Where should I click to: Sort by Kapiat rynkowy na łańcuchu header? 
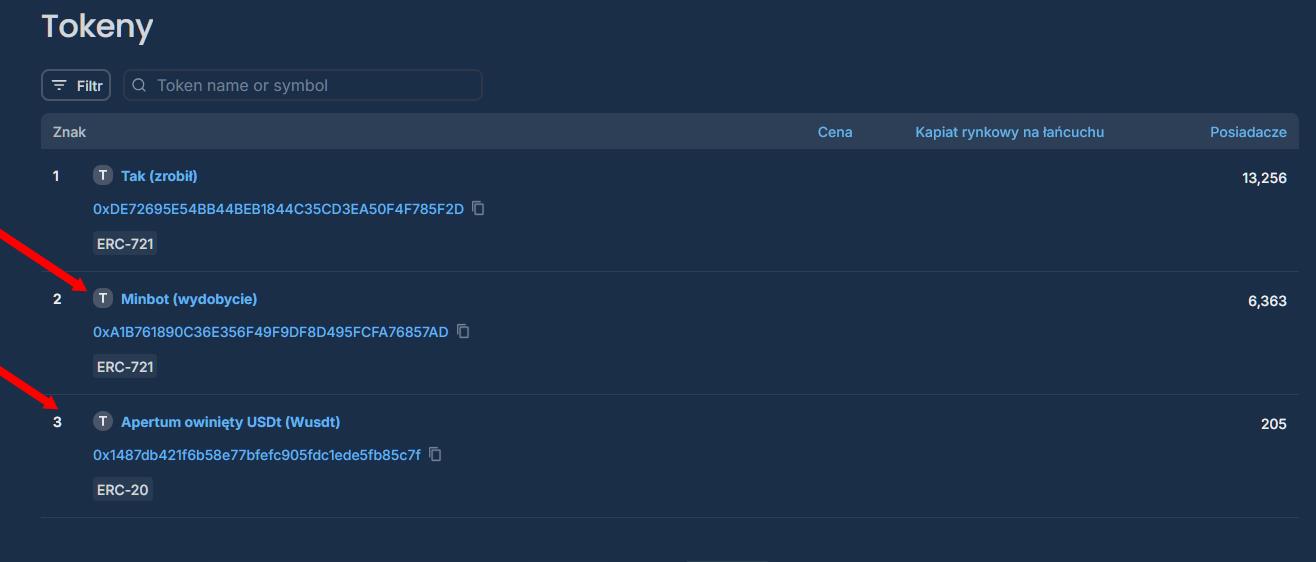pos(1010,132)
